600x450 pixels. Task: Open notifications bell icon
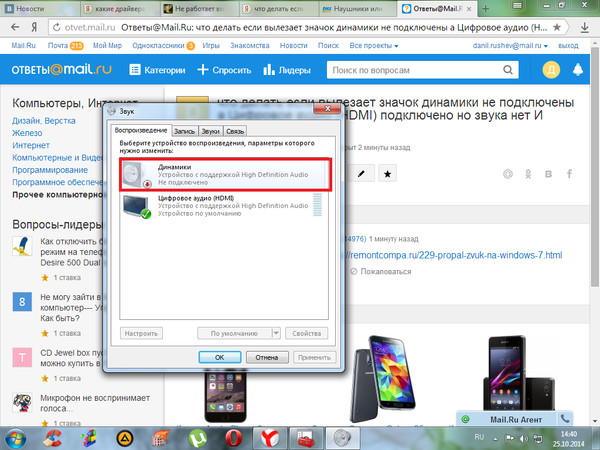coord(578,70)
